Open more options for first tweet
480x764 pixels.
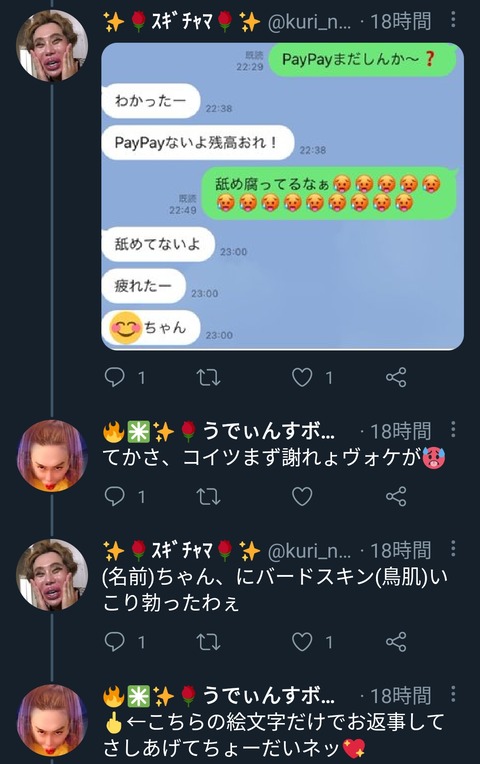coord(453,19)
